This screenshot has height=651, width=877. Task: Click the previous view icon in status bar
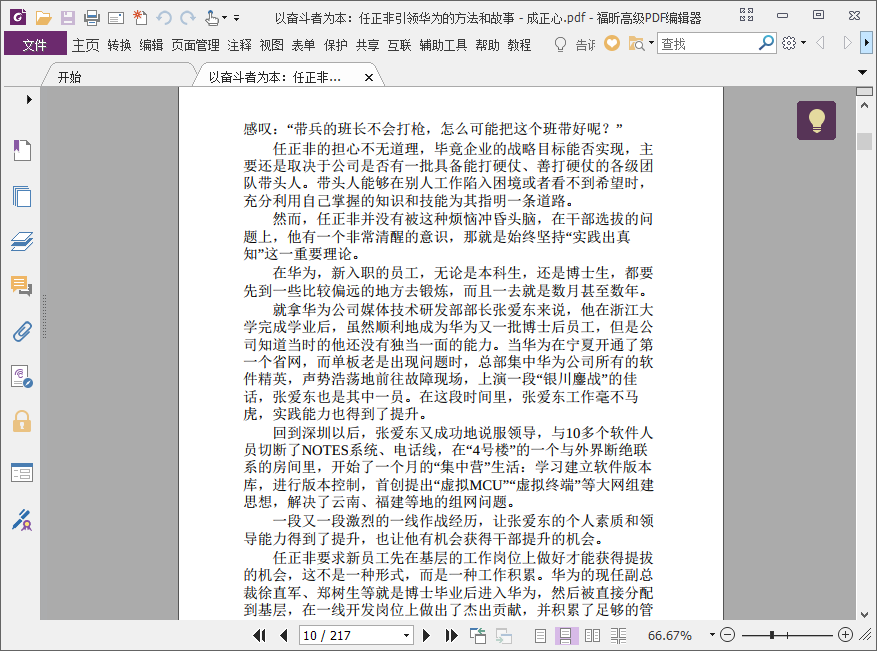(478, 635)
